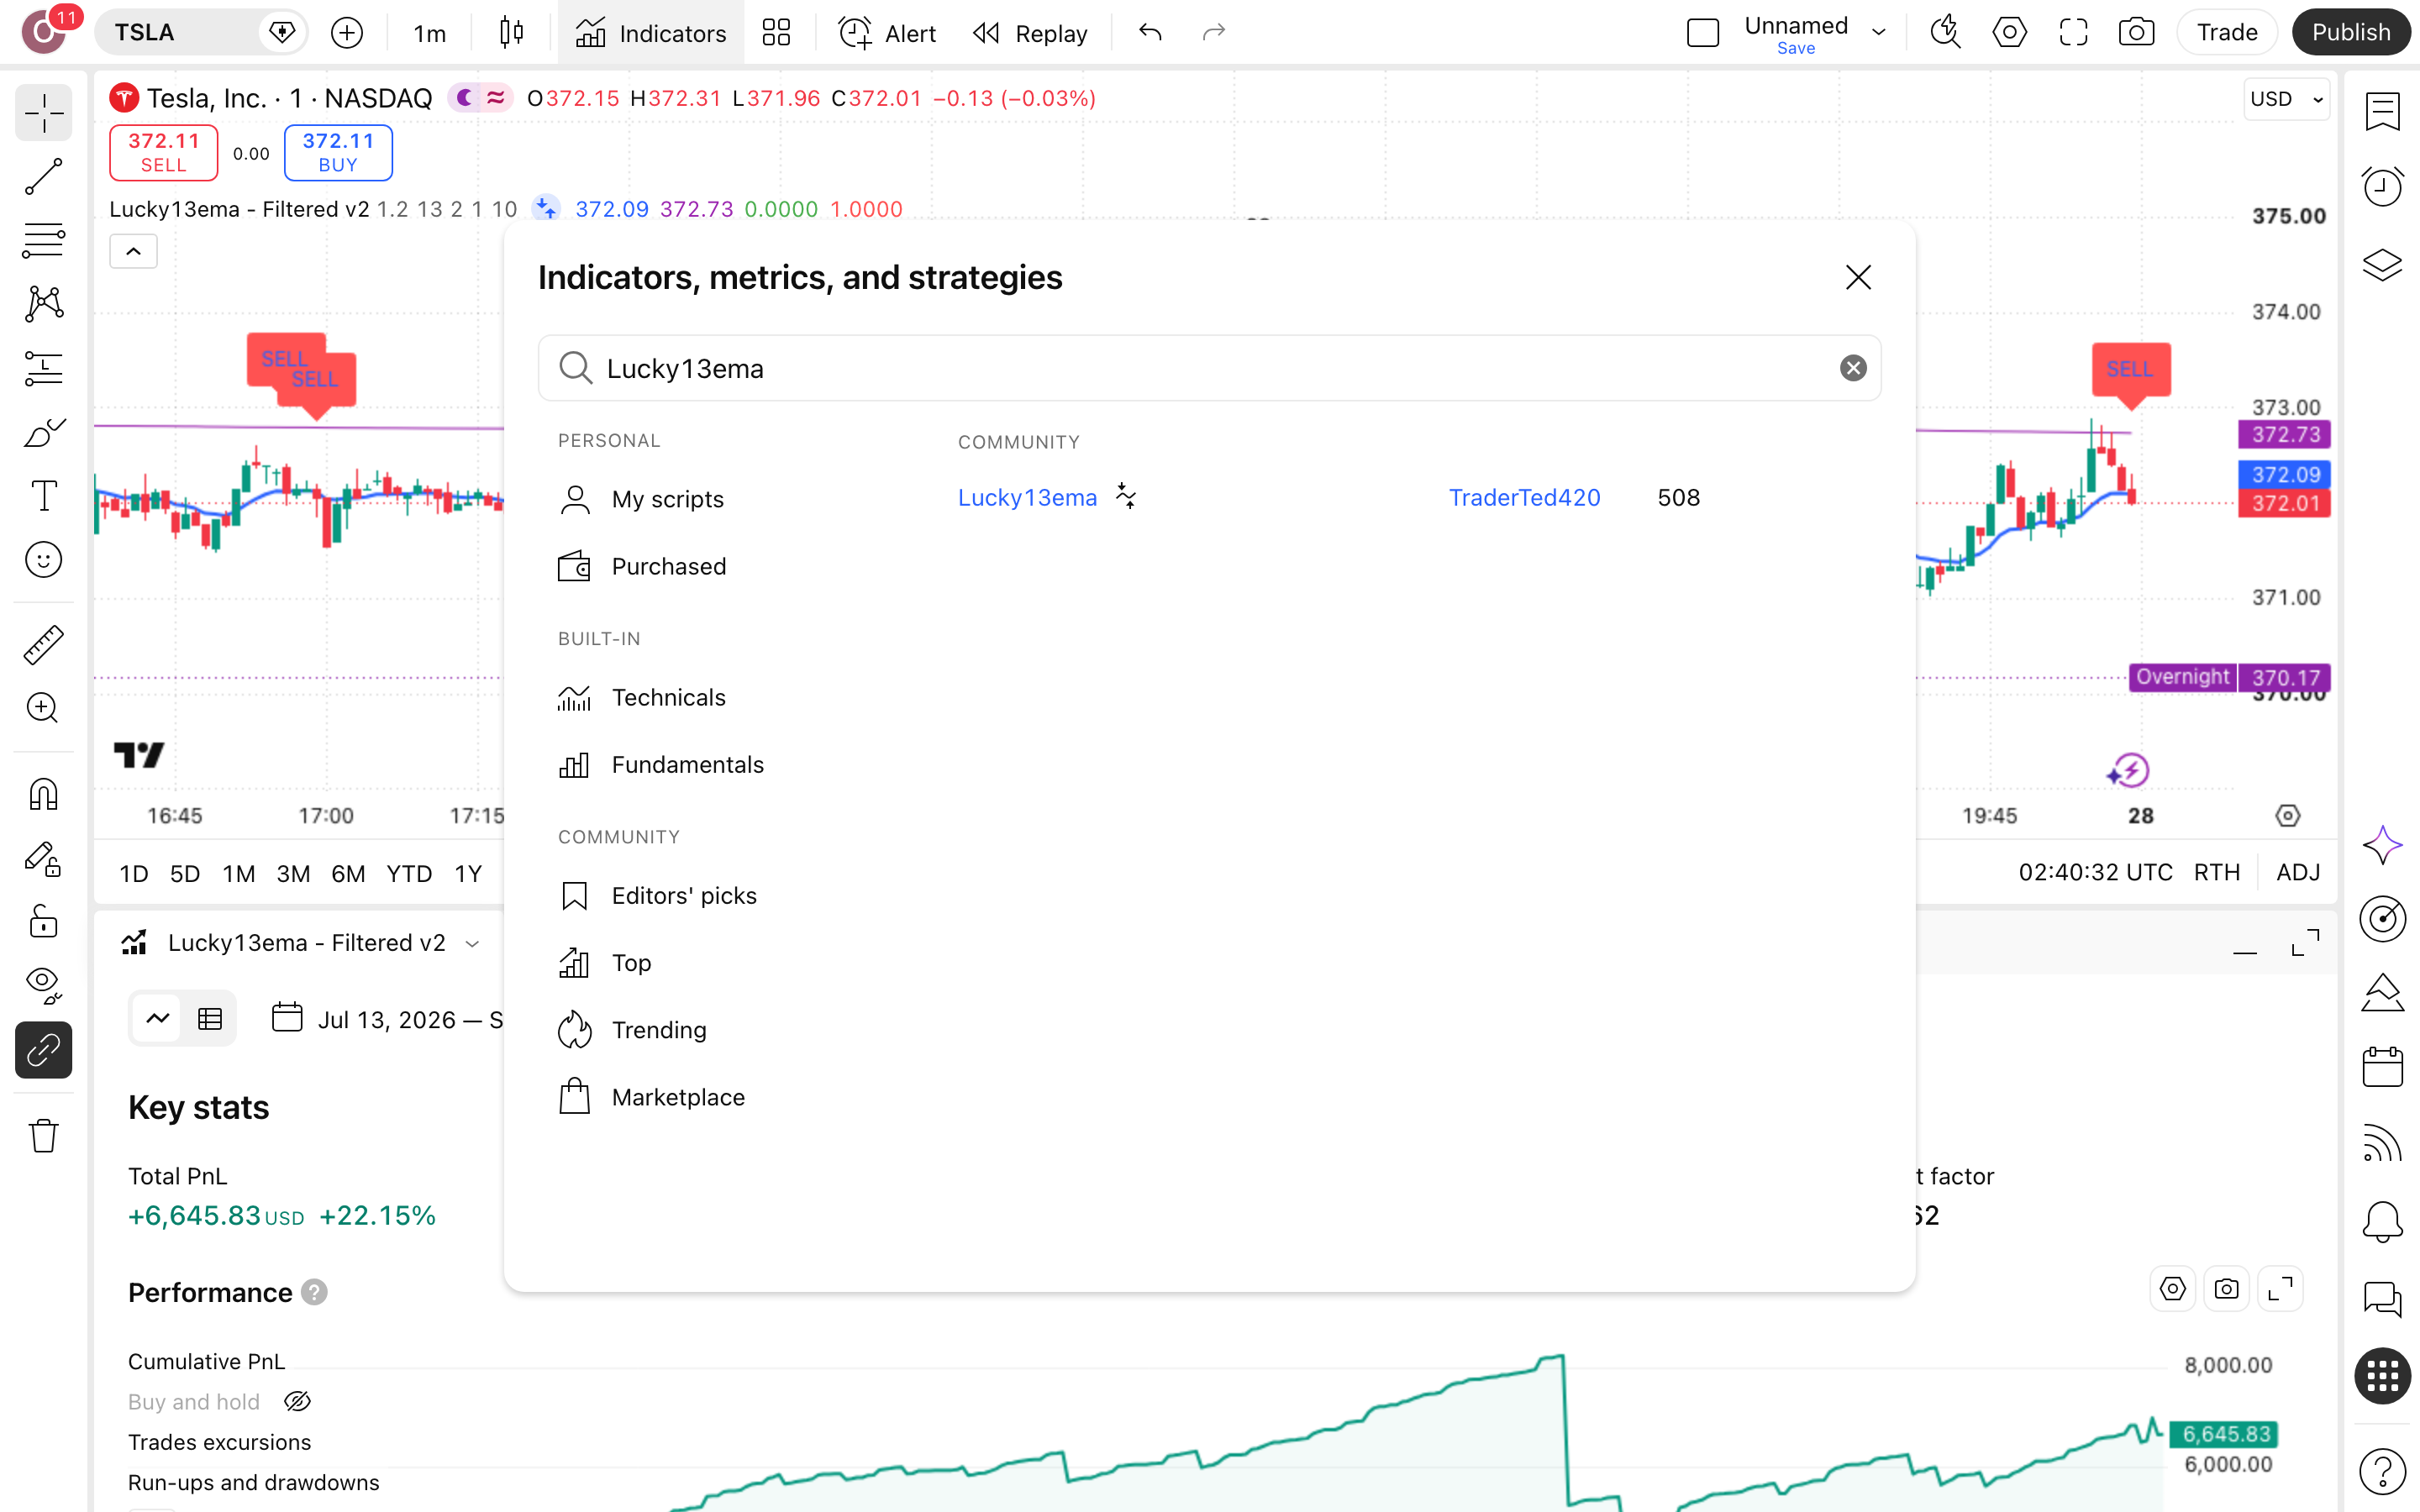The width and height of the screenshot is (2420, 1512).
Task: Remove objects with the trash icon
Action: [43, 1136]
